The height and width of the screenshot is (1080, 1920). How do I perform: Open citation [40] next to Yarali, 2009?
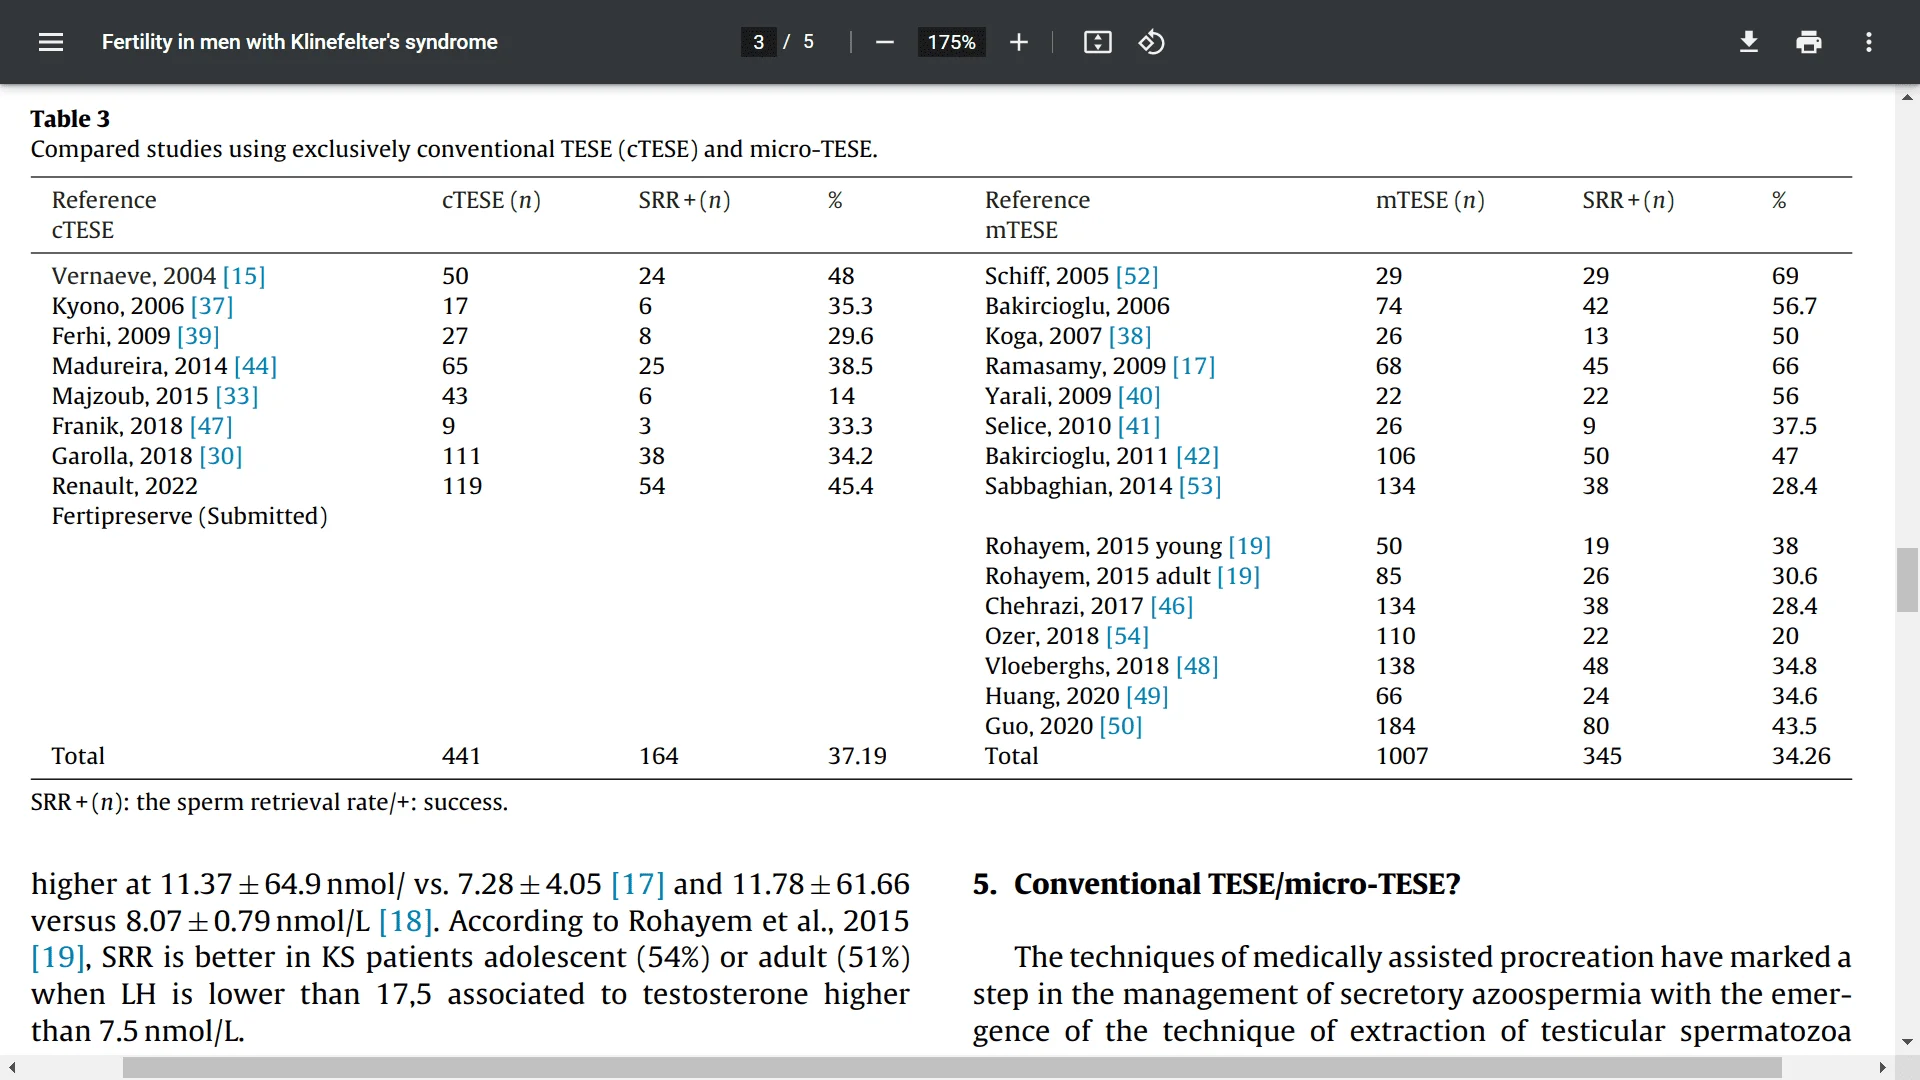click(1139, 396)
